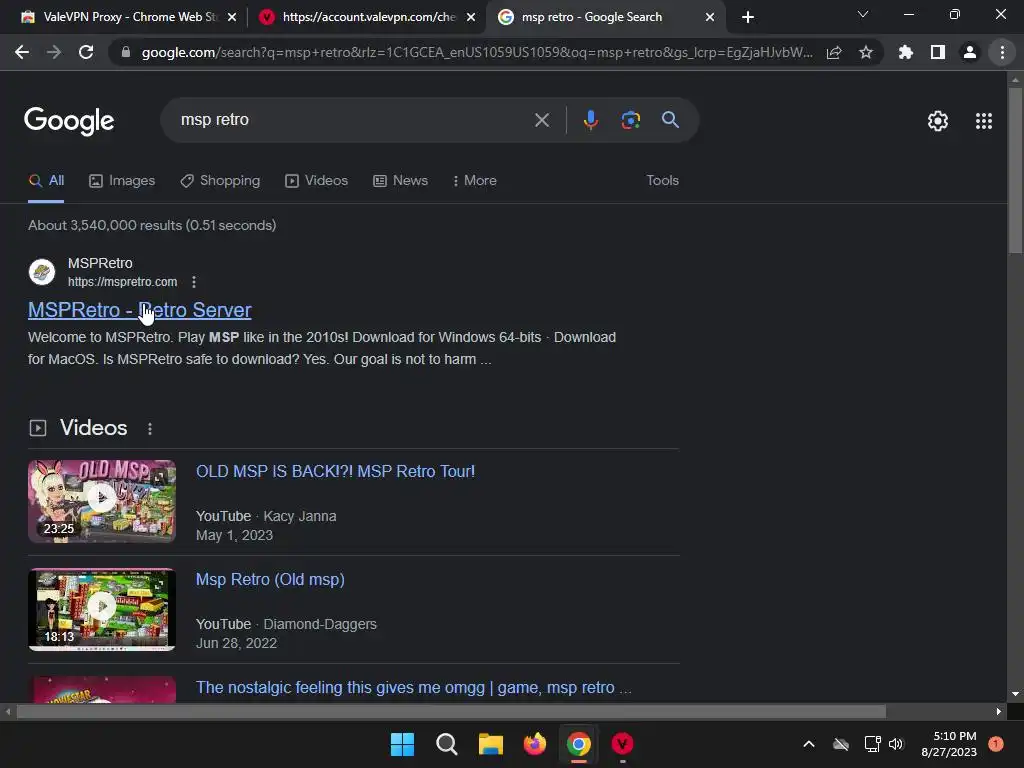Switch to News results
This screenshot has height=768, width=1024.
point(400,181)
